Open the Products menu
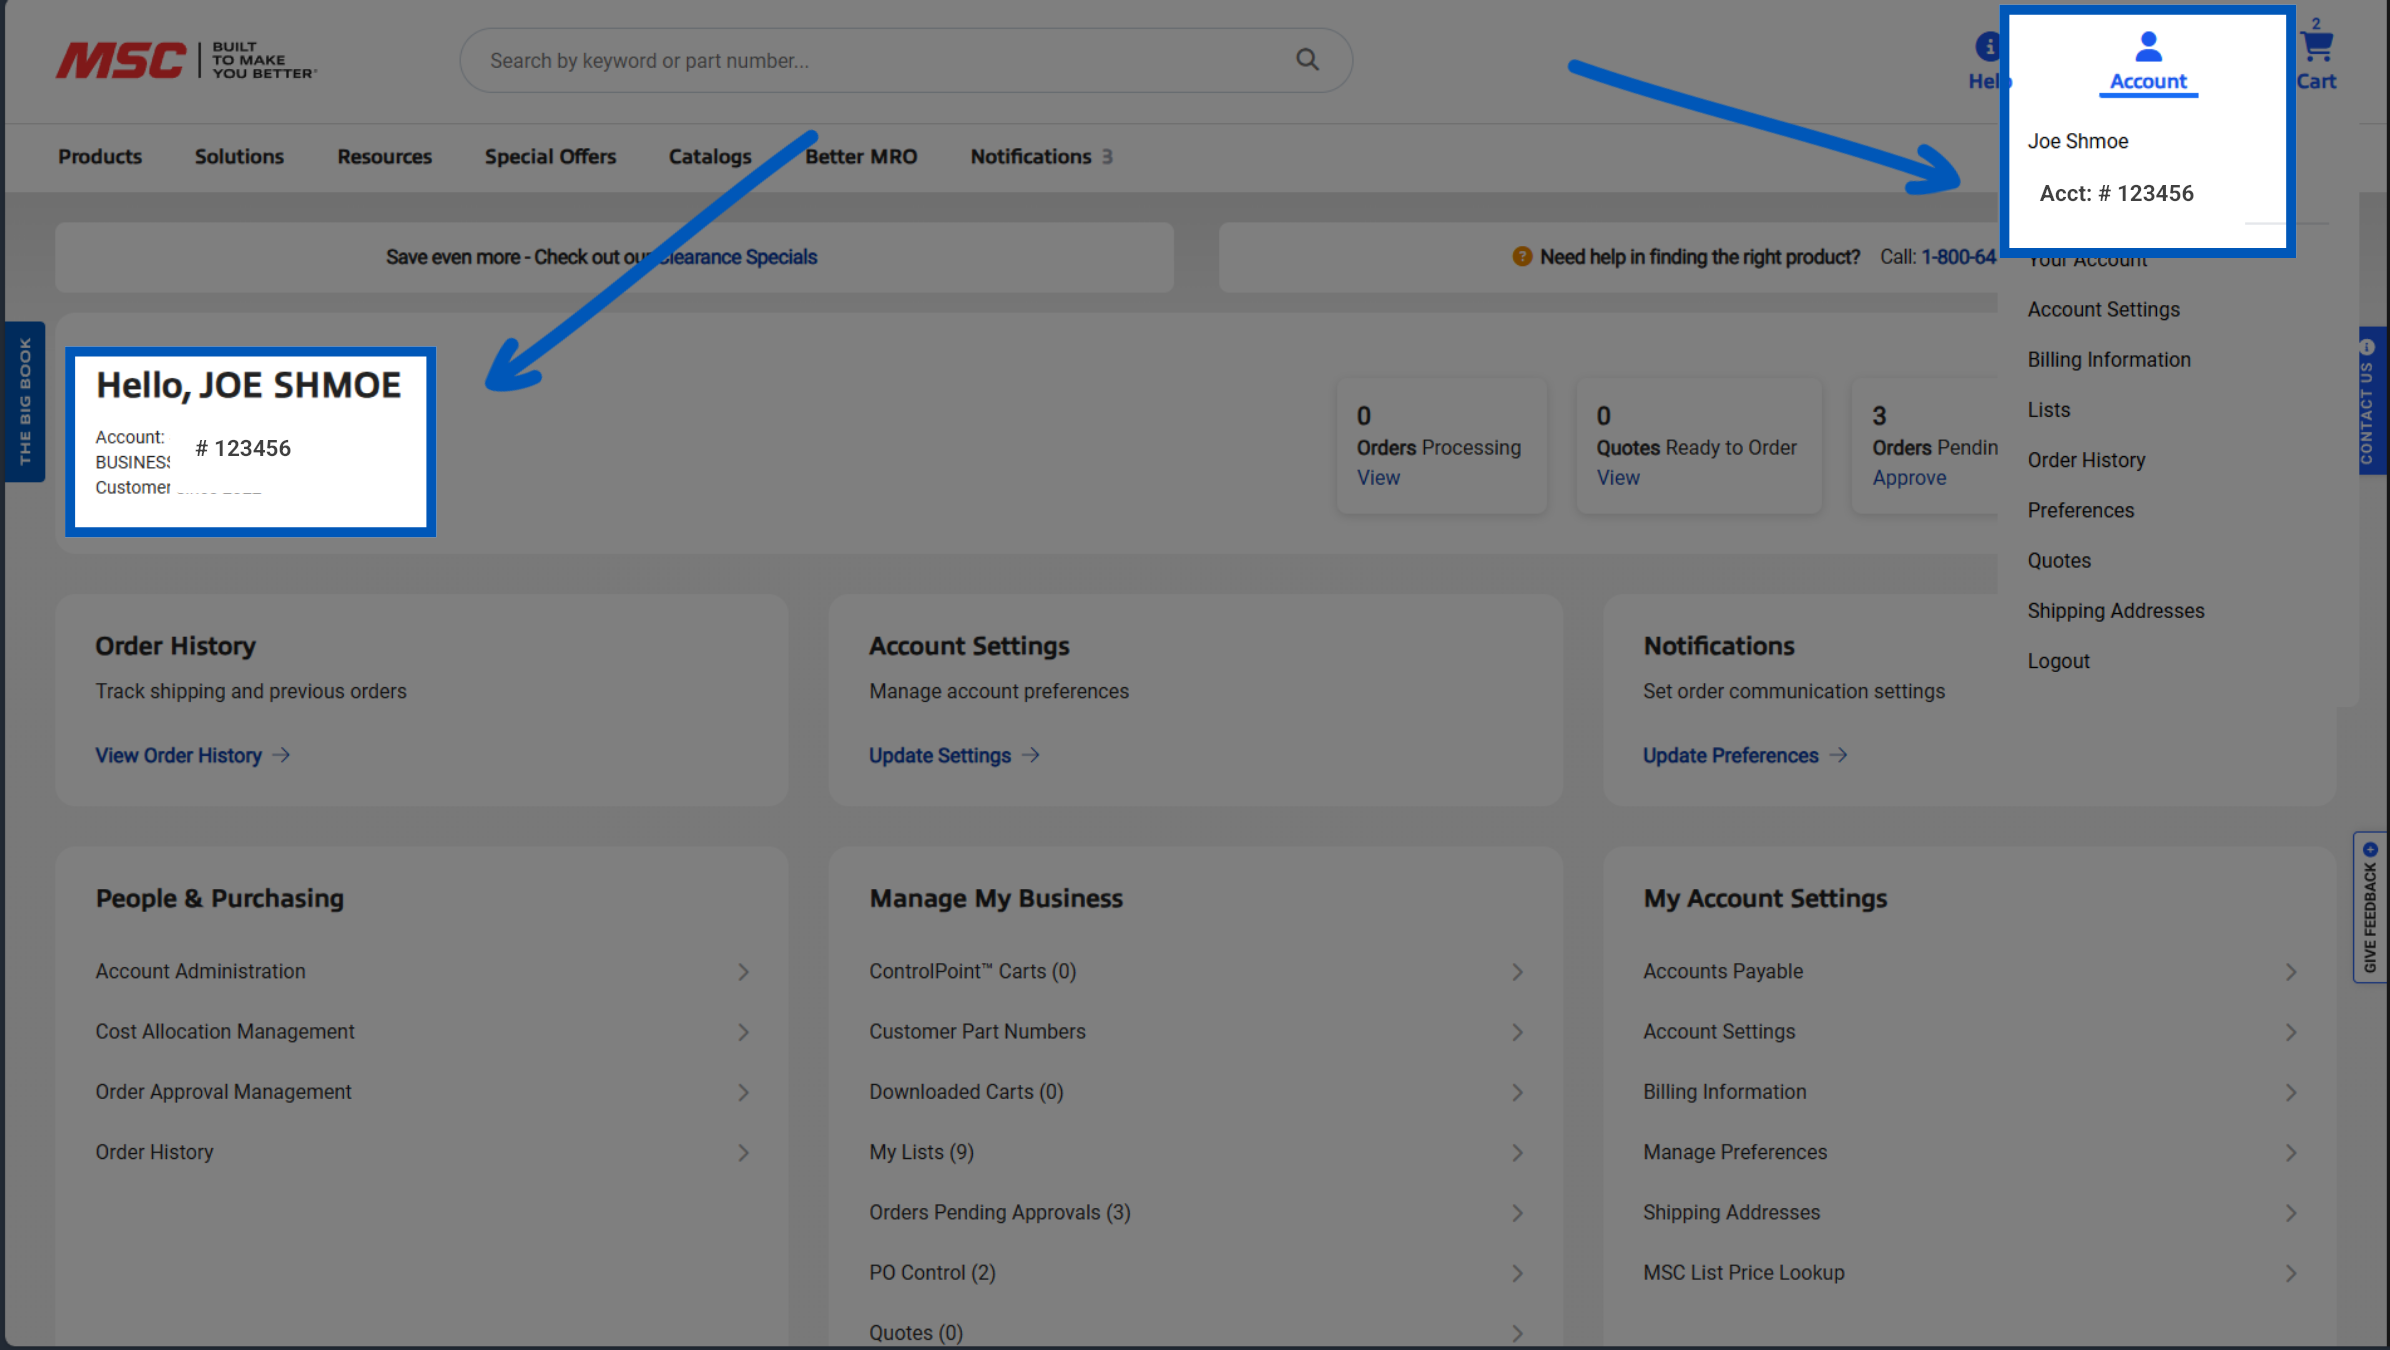 pyautogui.click(x=100, y=157)
